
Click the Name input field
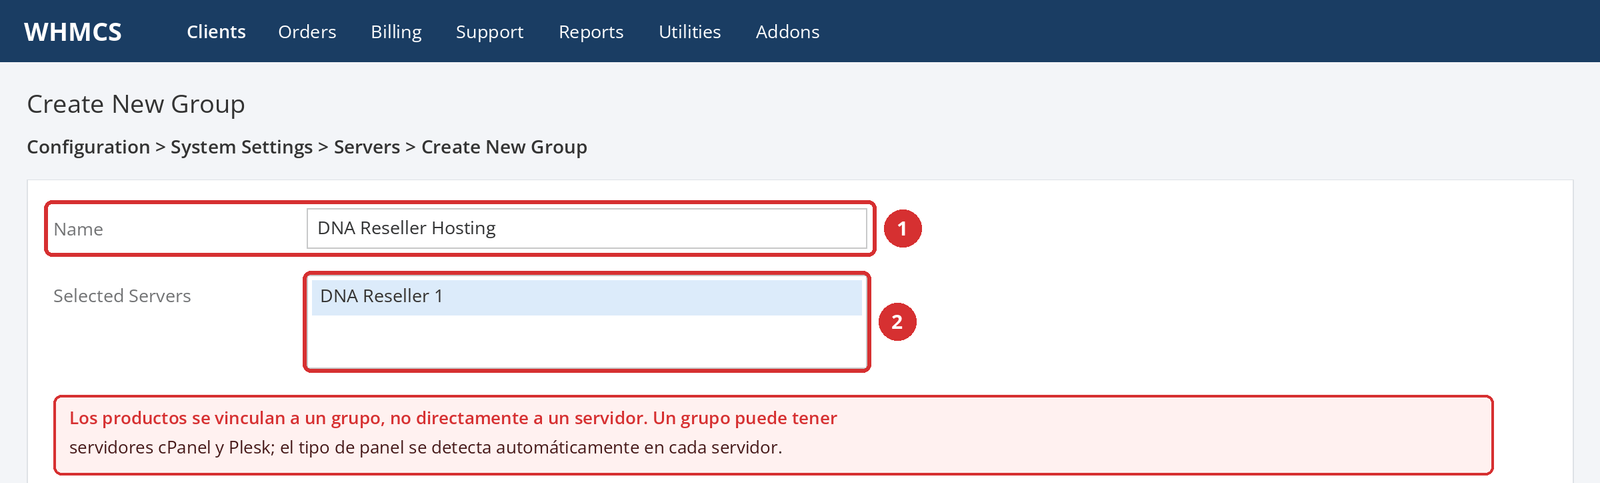(587, 228)
